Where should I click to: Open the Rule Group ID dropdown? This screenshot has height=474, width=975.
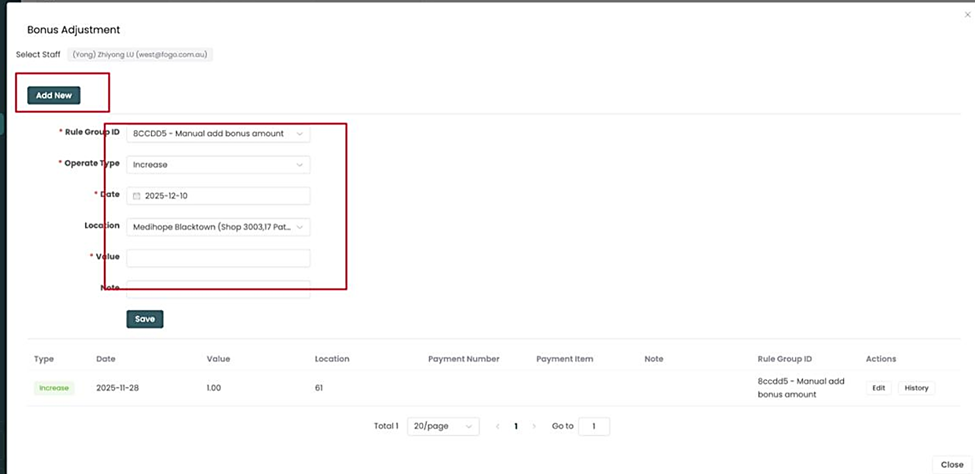click(218, 133)
